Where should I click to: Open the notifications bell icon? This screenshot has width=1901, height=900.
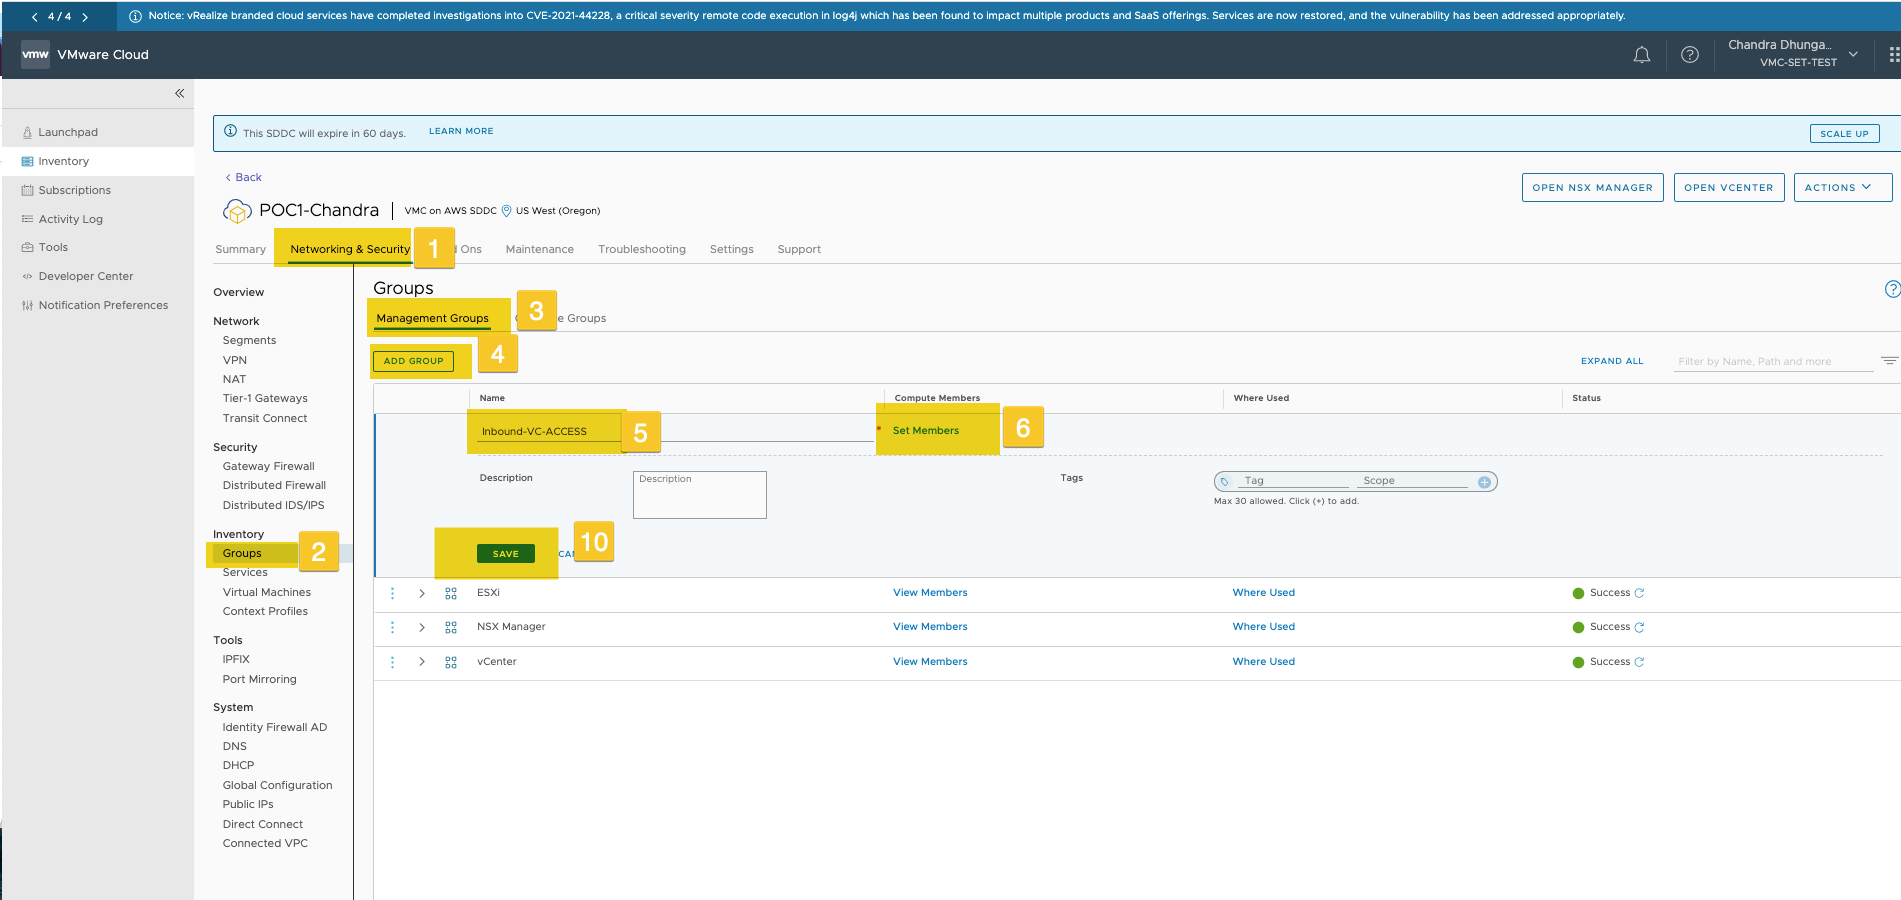(1641, 55)
